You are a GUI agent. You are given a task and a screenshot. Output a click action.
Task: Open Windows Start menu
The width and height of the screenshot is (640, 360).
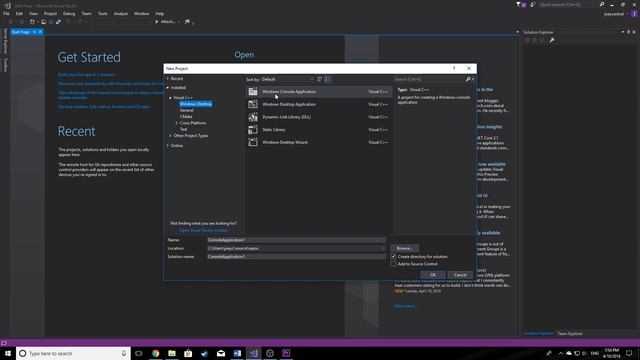pos(8,353)
